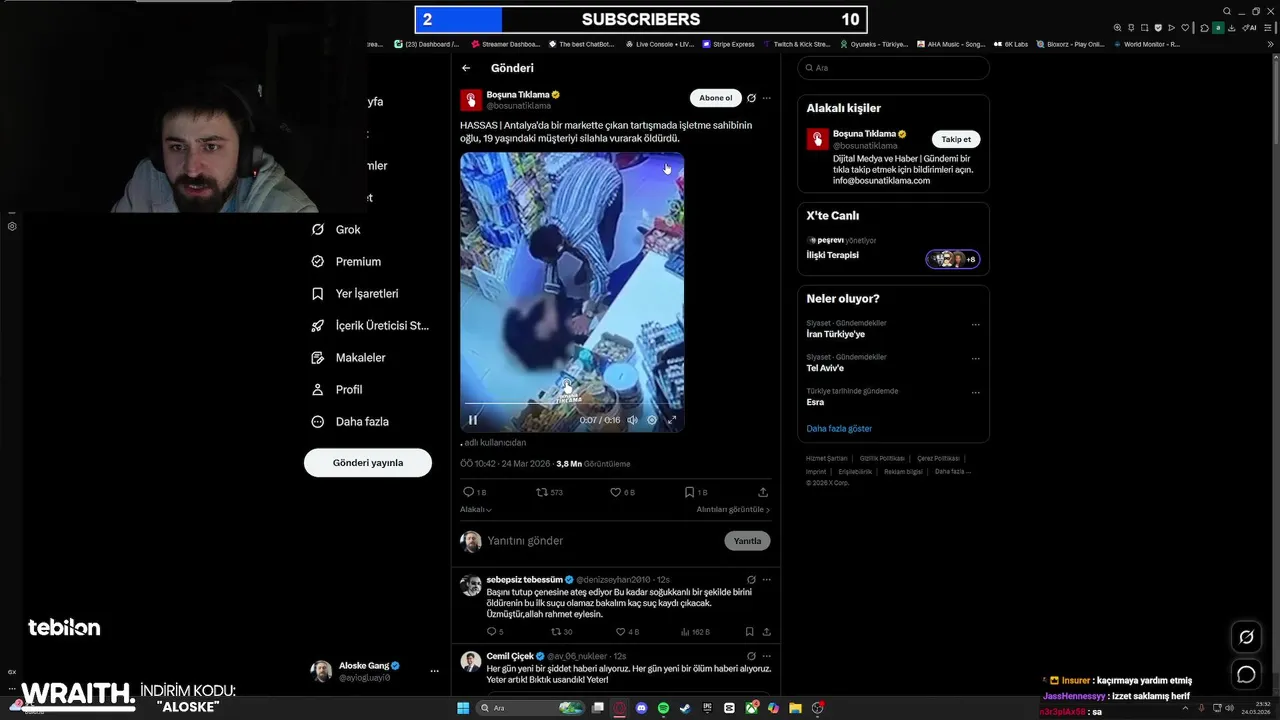Go back with the arrow beside Gönderi

466,68
